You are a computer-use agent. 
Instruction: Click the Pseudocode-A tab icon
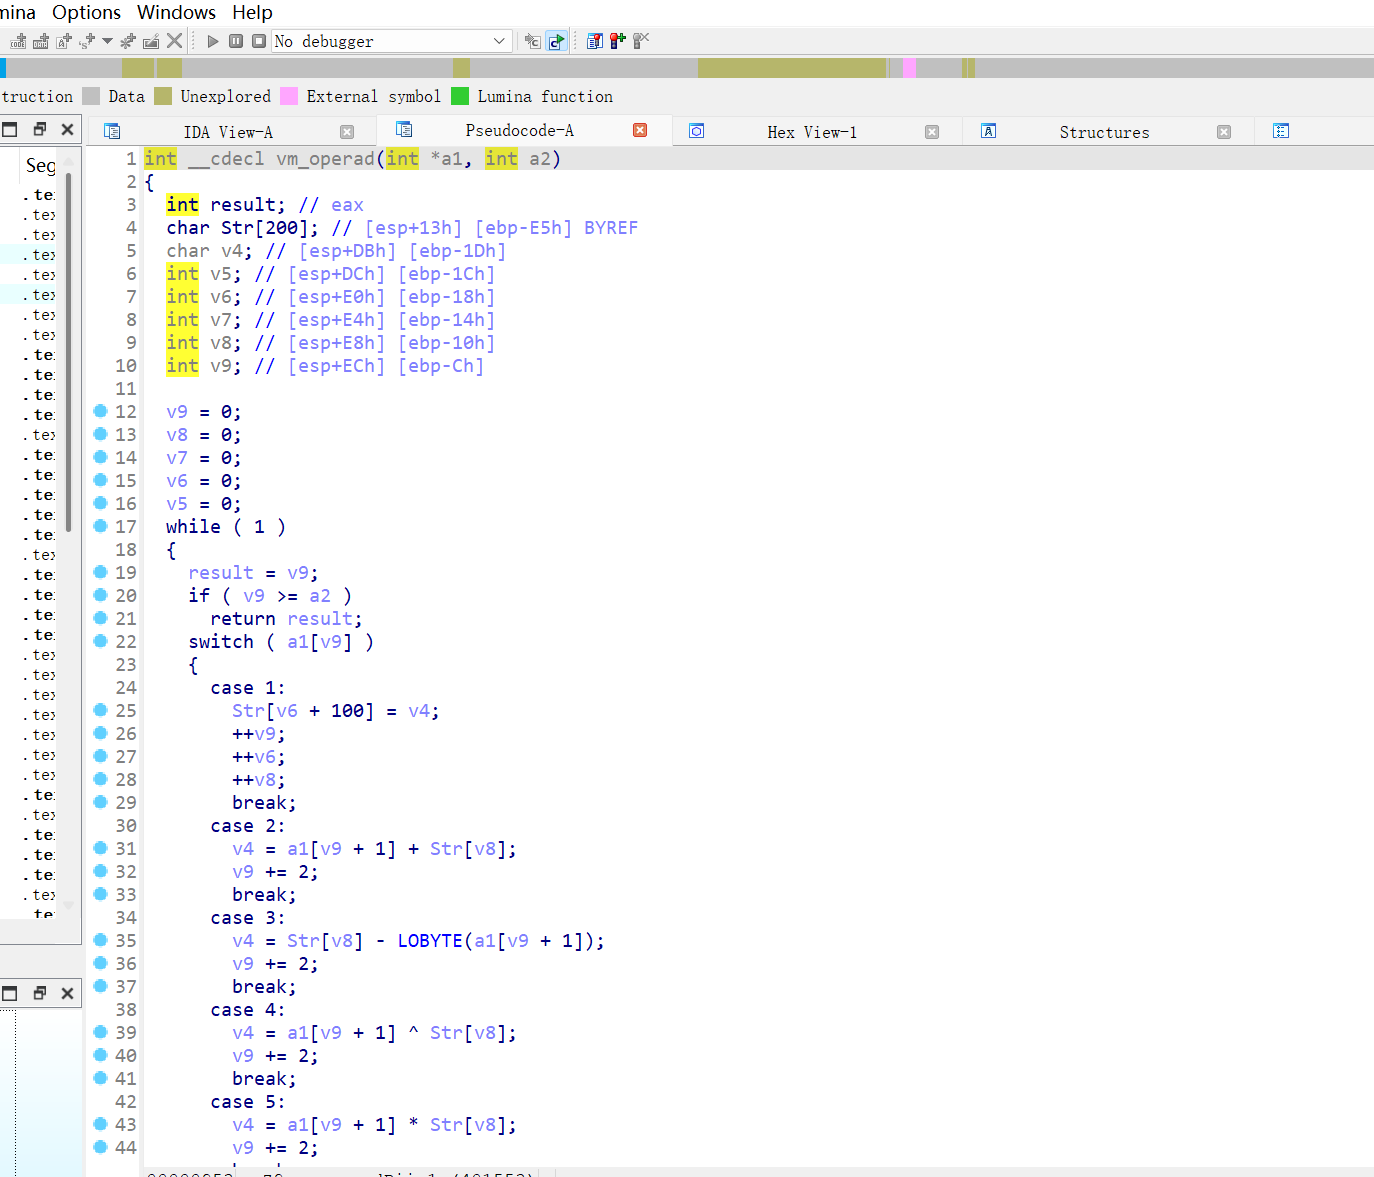coord(404,129)
